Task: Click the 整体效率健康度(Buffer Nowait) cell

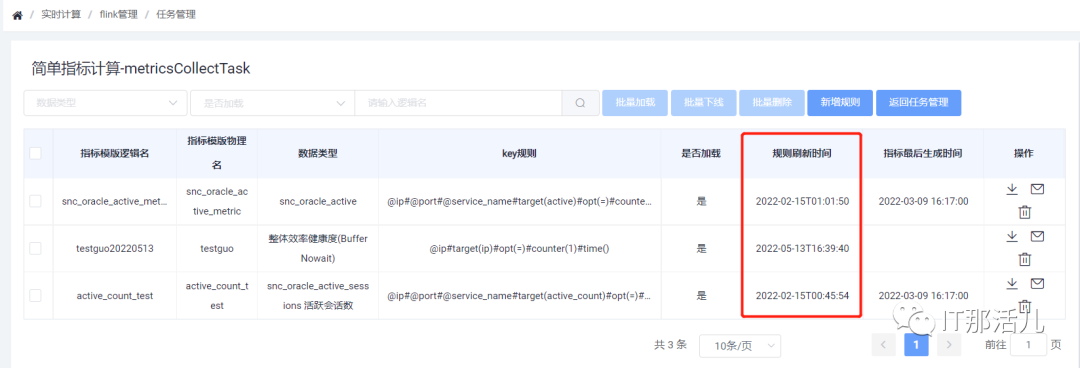Action: tap(318, 249)
